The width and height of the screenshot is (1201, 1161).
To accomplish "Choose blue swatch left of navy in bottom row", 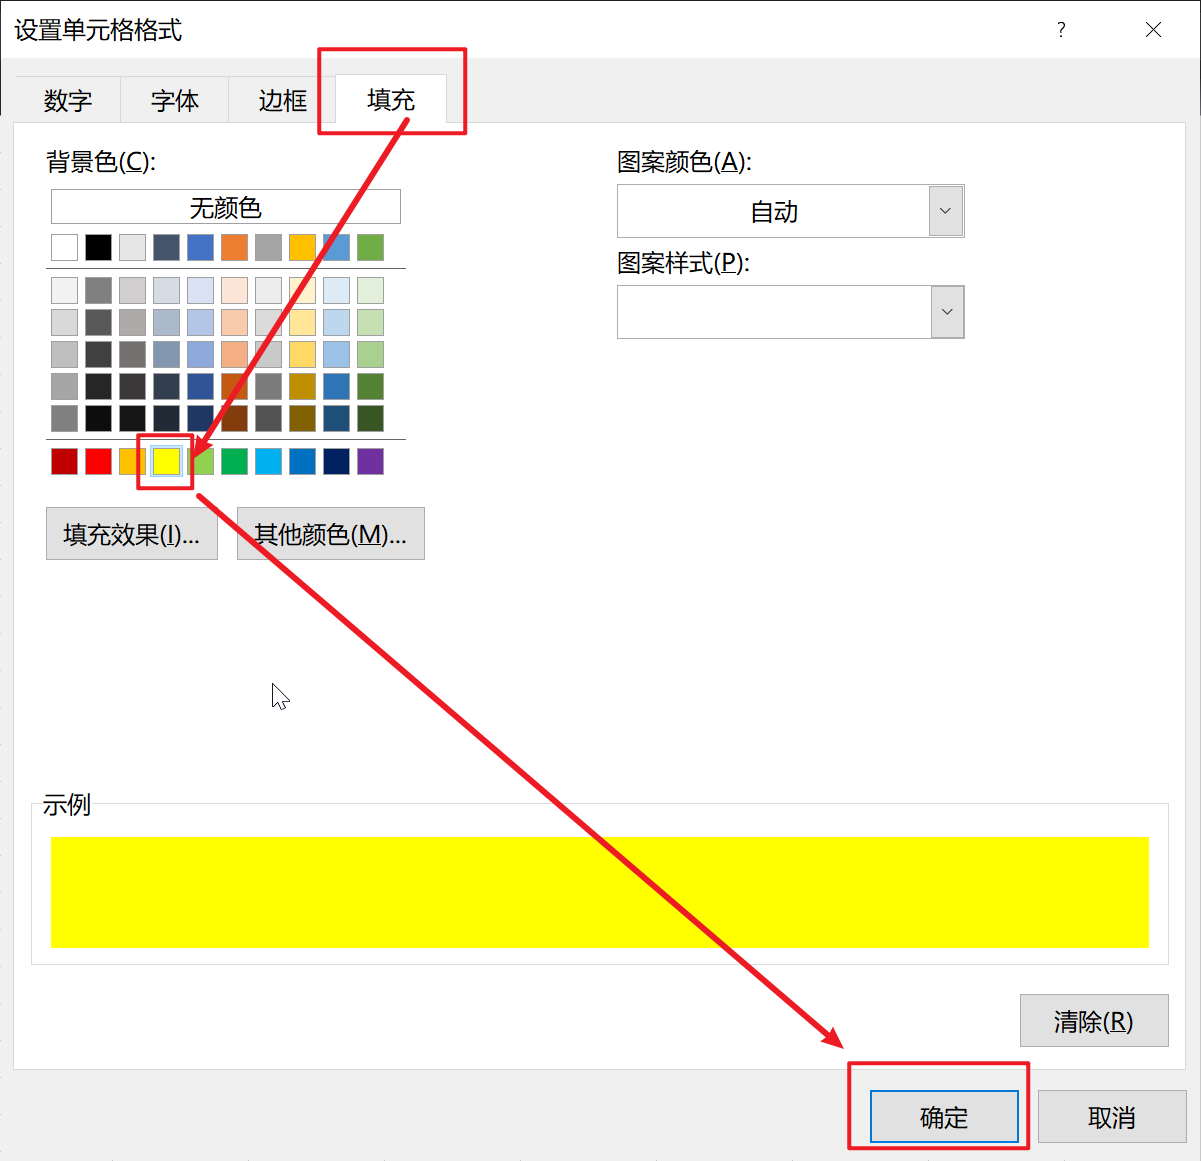I will [x=303, y=461].
